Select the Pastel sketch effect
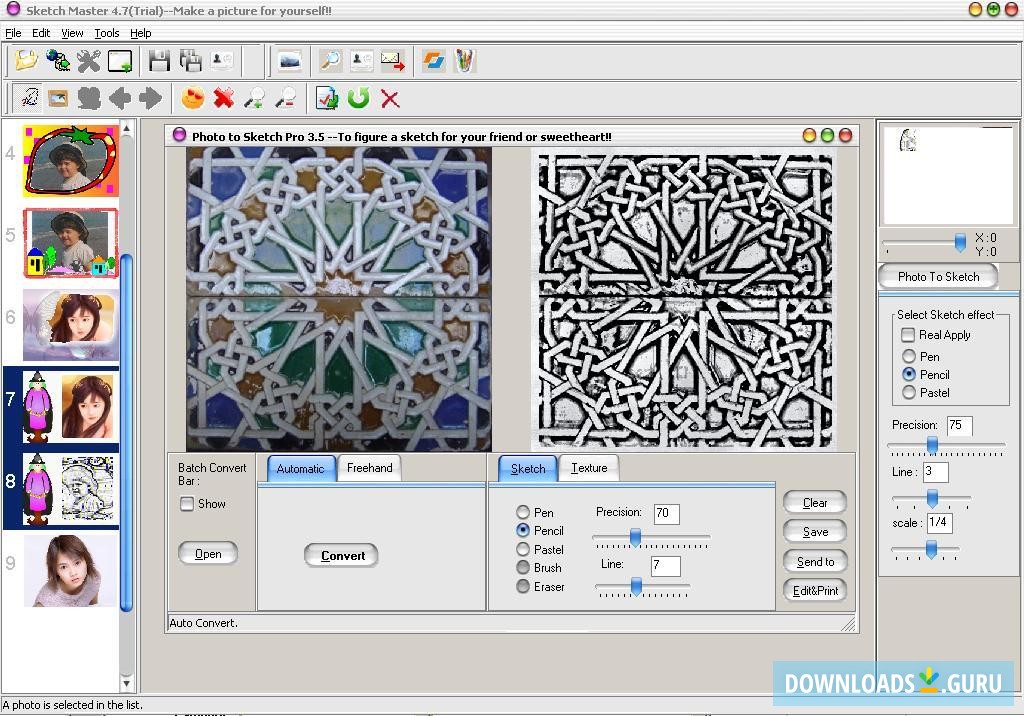The image size is (1024, 716). point(908,392)
